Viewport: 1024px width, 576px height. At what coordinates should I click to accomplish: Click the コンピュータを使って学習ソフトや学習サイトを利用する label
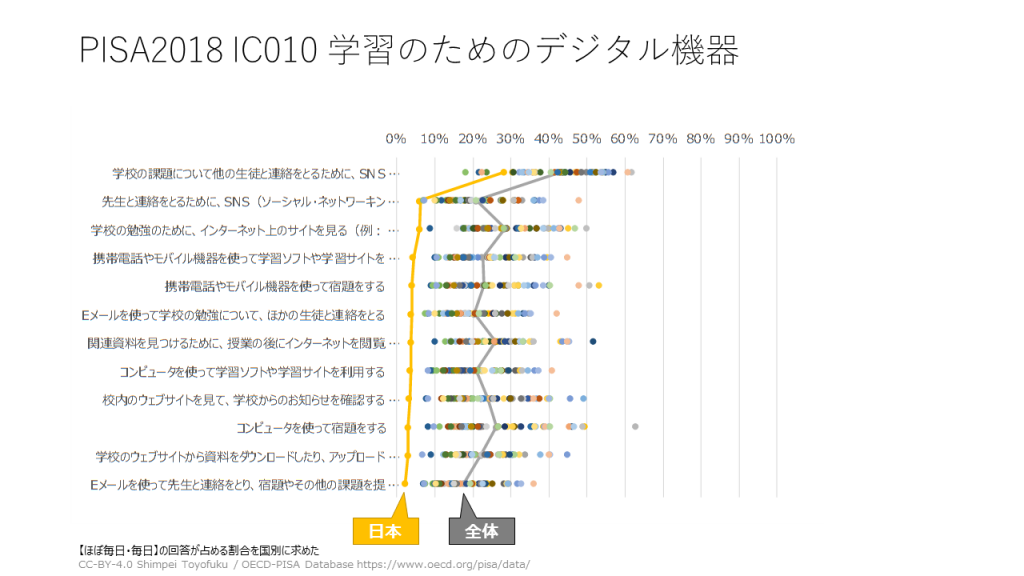click(x=252, y=372)
